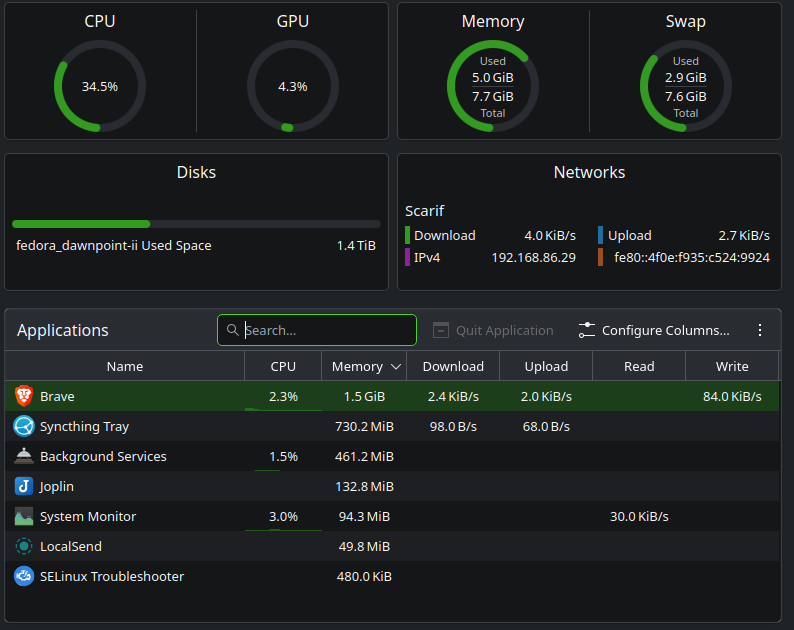Image resolution: width=794 pixels, height=630 pixels.
Task: Click the Memory used ring gauge
Action: coord(493,86)
